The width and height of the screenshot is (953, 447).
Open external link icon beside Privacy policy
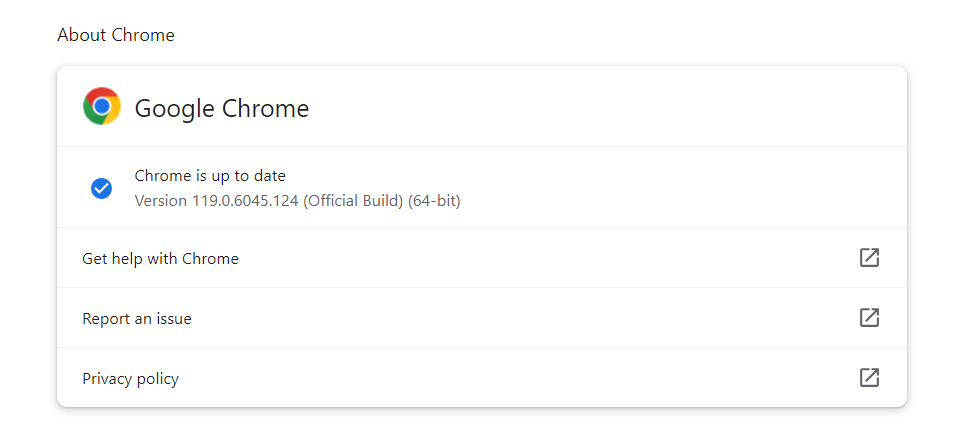[869, 378]
